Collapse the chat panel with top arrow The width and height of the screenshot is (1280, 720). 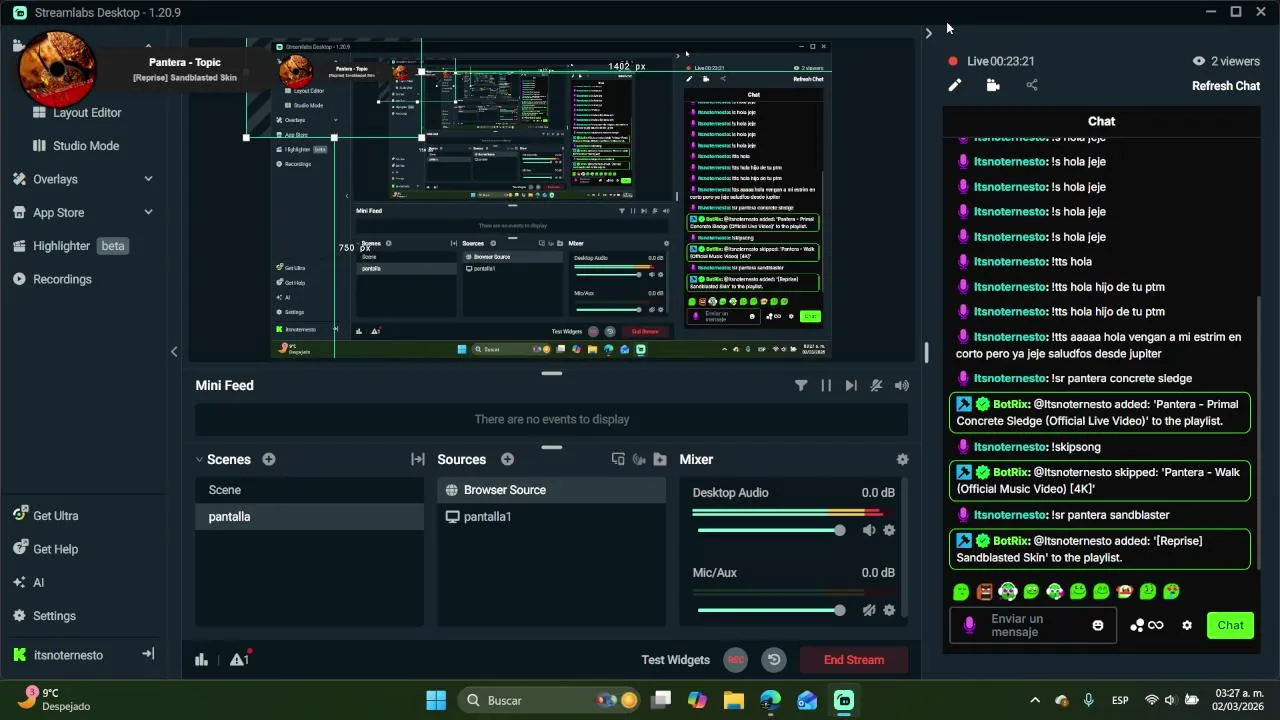(928, 33)
